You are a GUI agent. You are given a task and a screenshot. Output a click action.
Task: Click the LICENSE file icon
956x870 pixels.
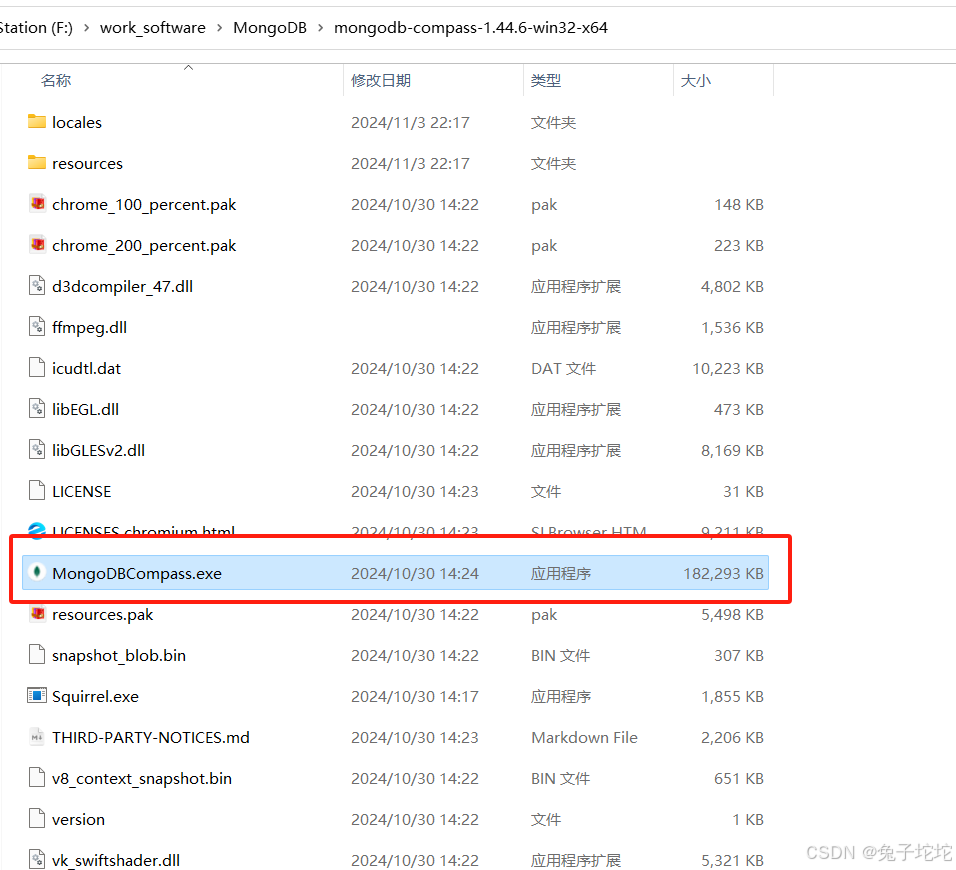point(37,490)
